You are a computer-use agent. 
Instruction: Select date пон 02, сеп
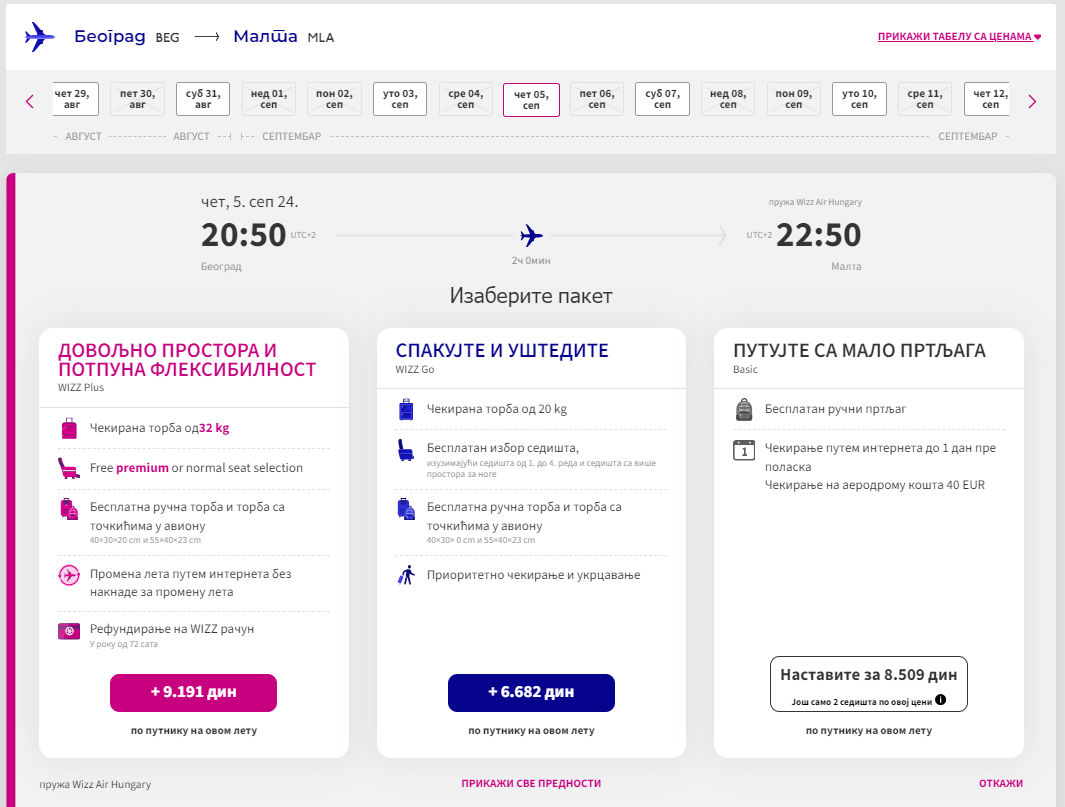pyautogui.click(x=334, y=99)
